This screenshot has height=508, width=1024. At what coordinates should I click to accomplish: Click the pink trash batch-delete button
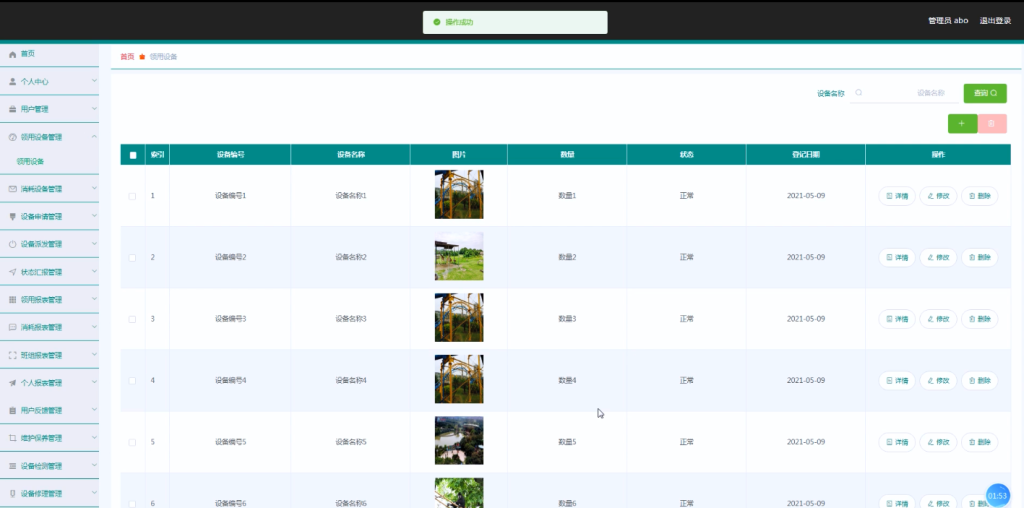click(992, 123)
